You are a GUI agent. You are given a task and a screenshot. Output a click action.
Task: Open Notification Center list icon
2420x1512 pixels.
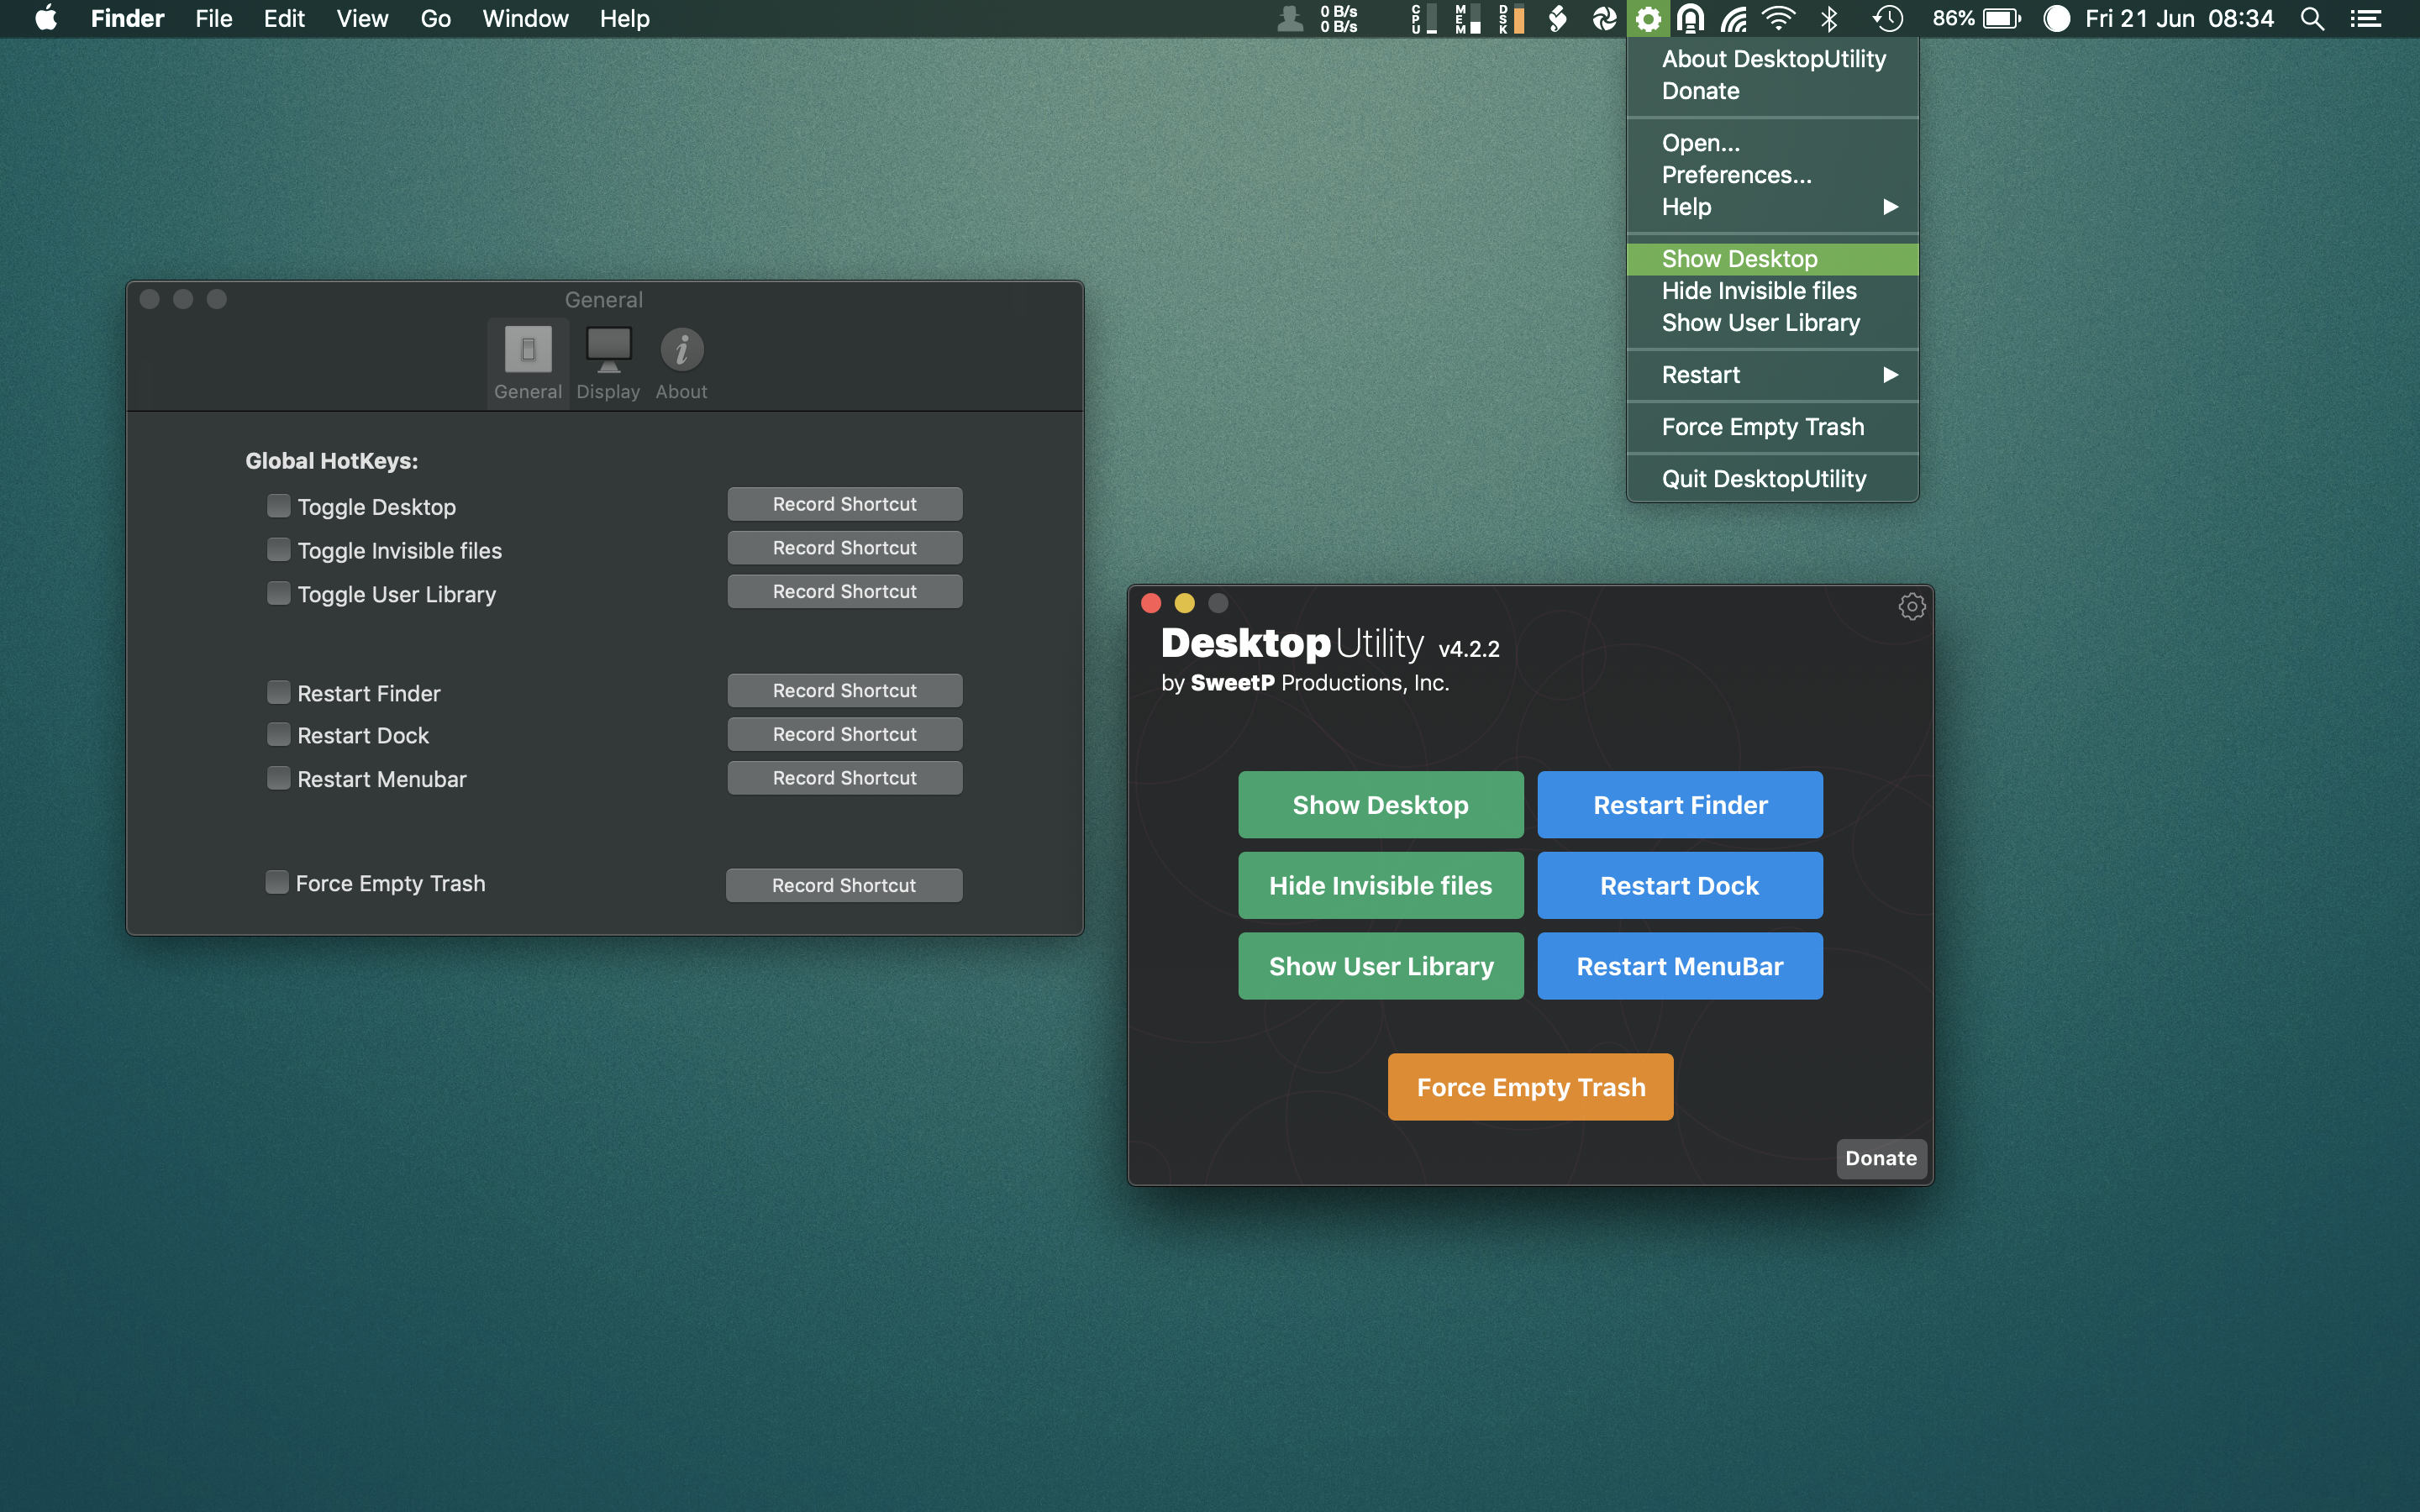point(2365,19)
